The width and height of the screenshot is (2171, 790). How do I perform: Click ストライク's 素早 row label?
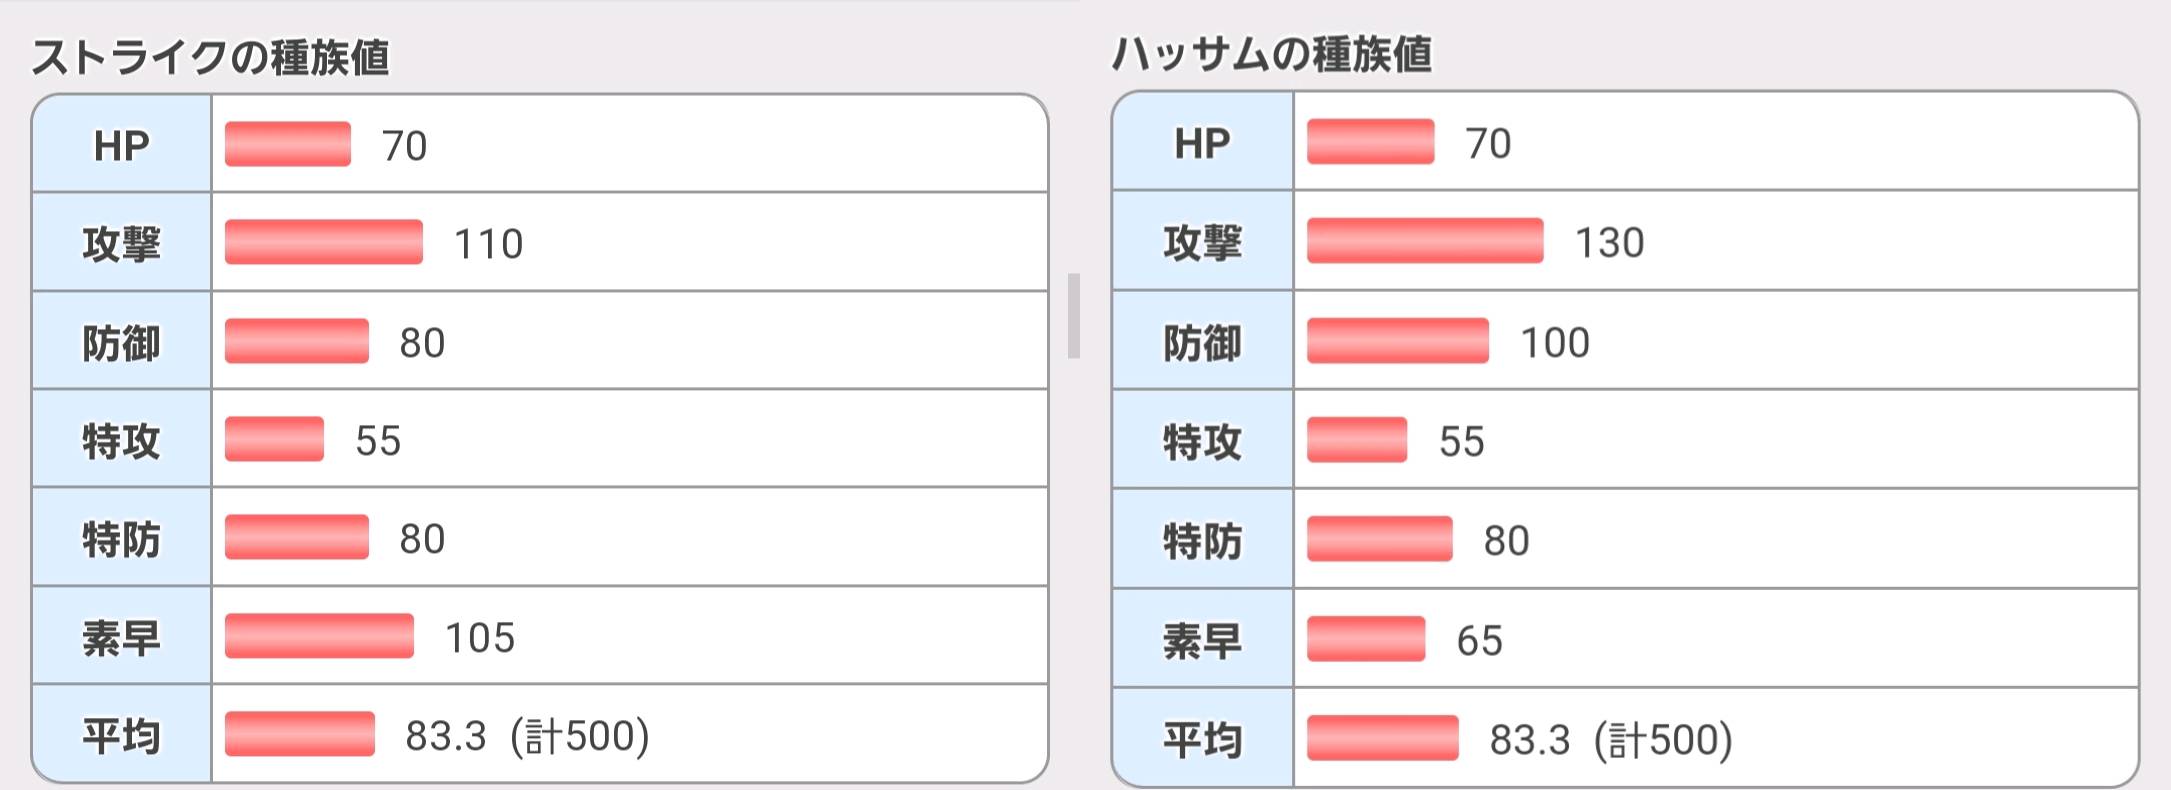coord(121,638)
